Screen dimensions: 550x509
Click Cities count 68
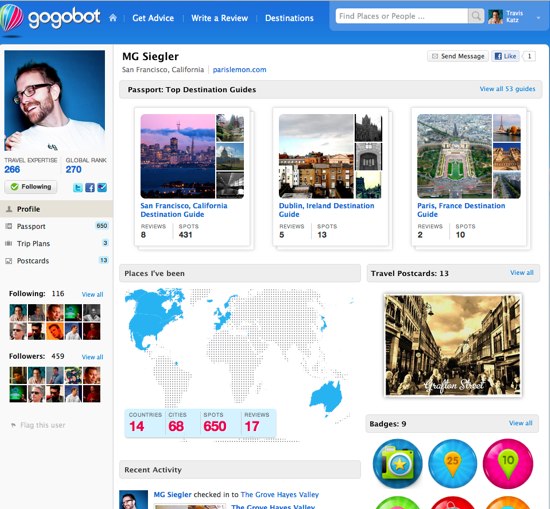click(176, 426)
